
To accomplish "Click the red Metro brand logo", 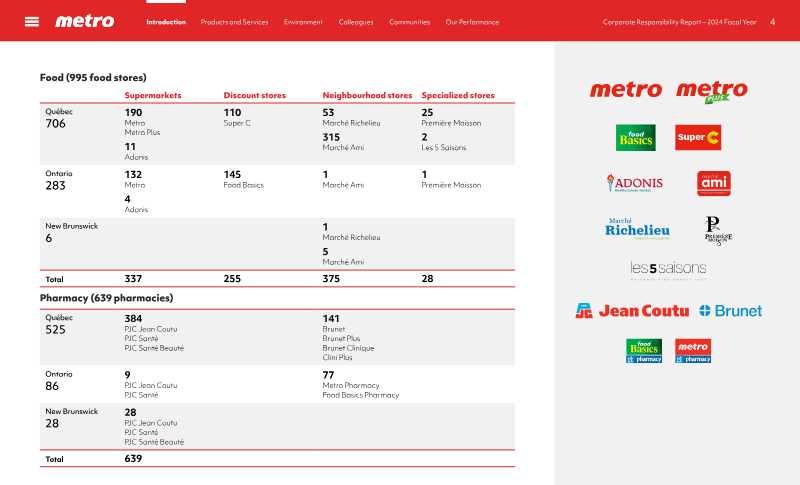I will click(x=626, y=90).
